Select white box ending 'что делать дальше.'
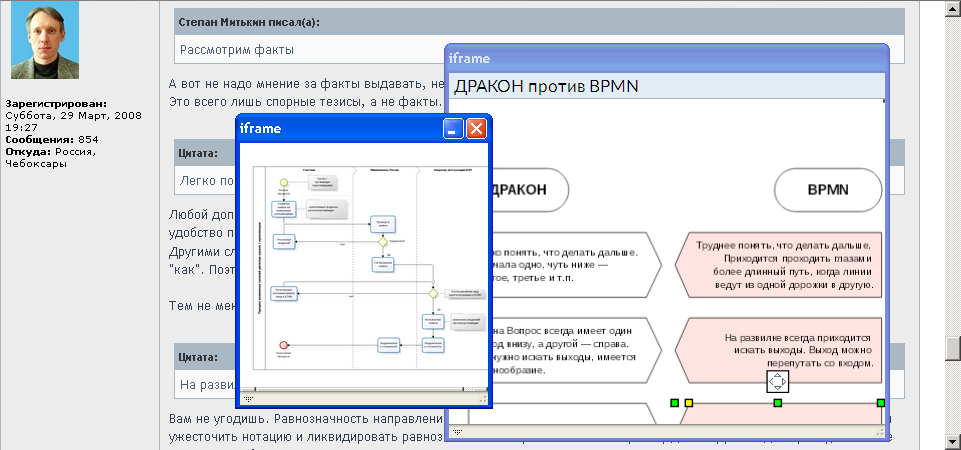 pos(575,265)
